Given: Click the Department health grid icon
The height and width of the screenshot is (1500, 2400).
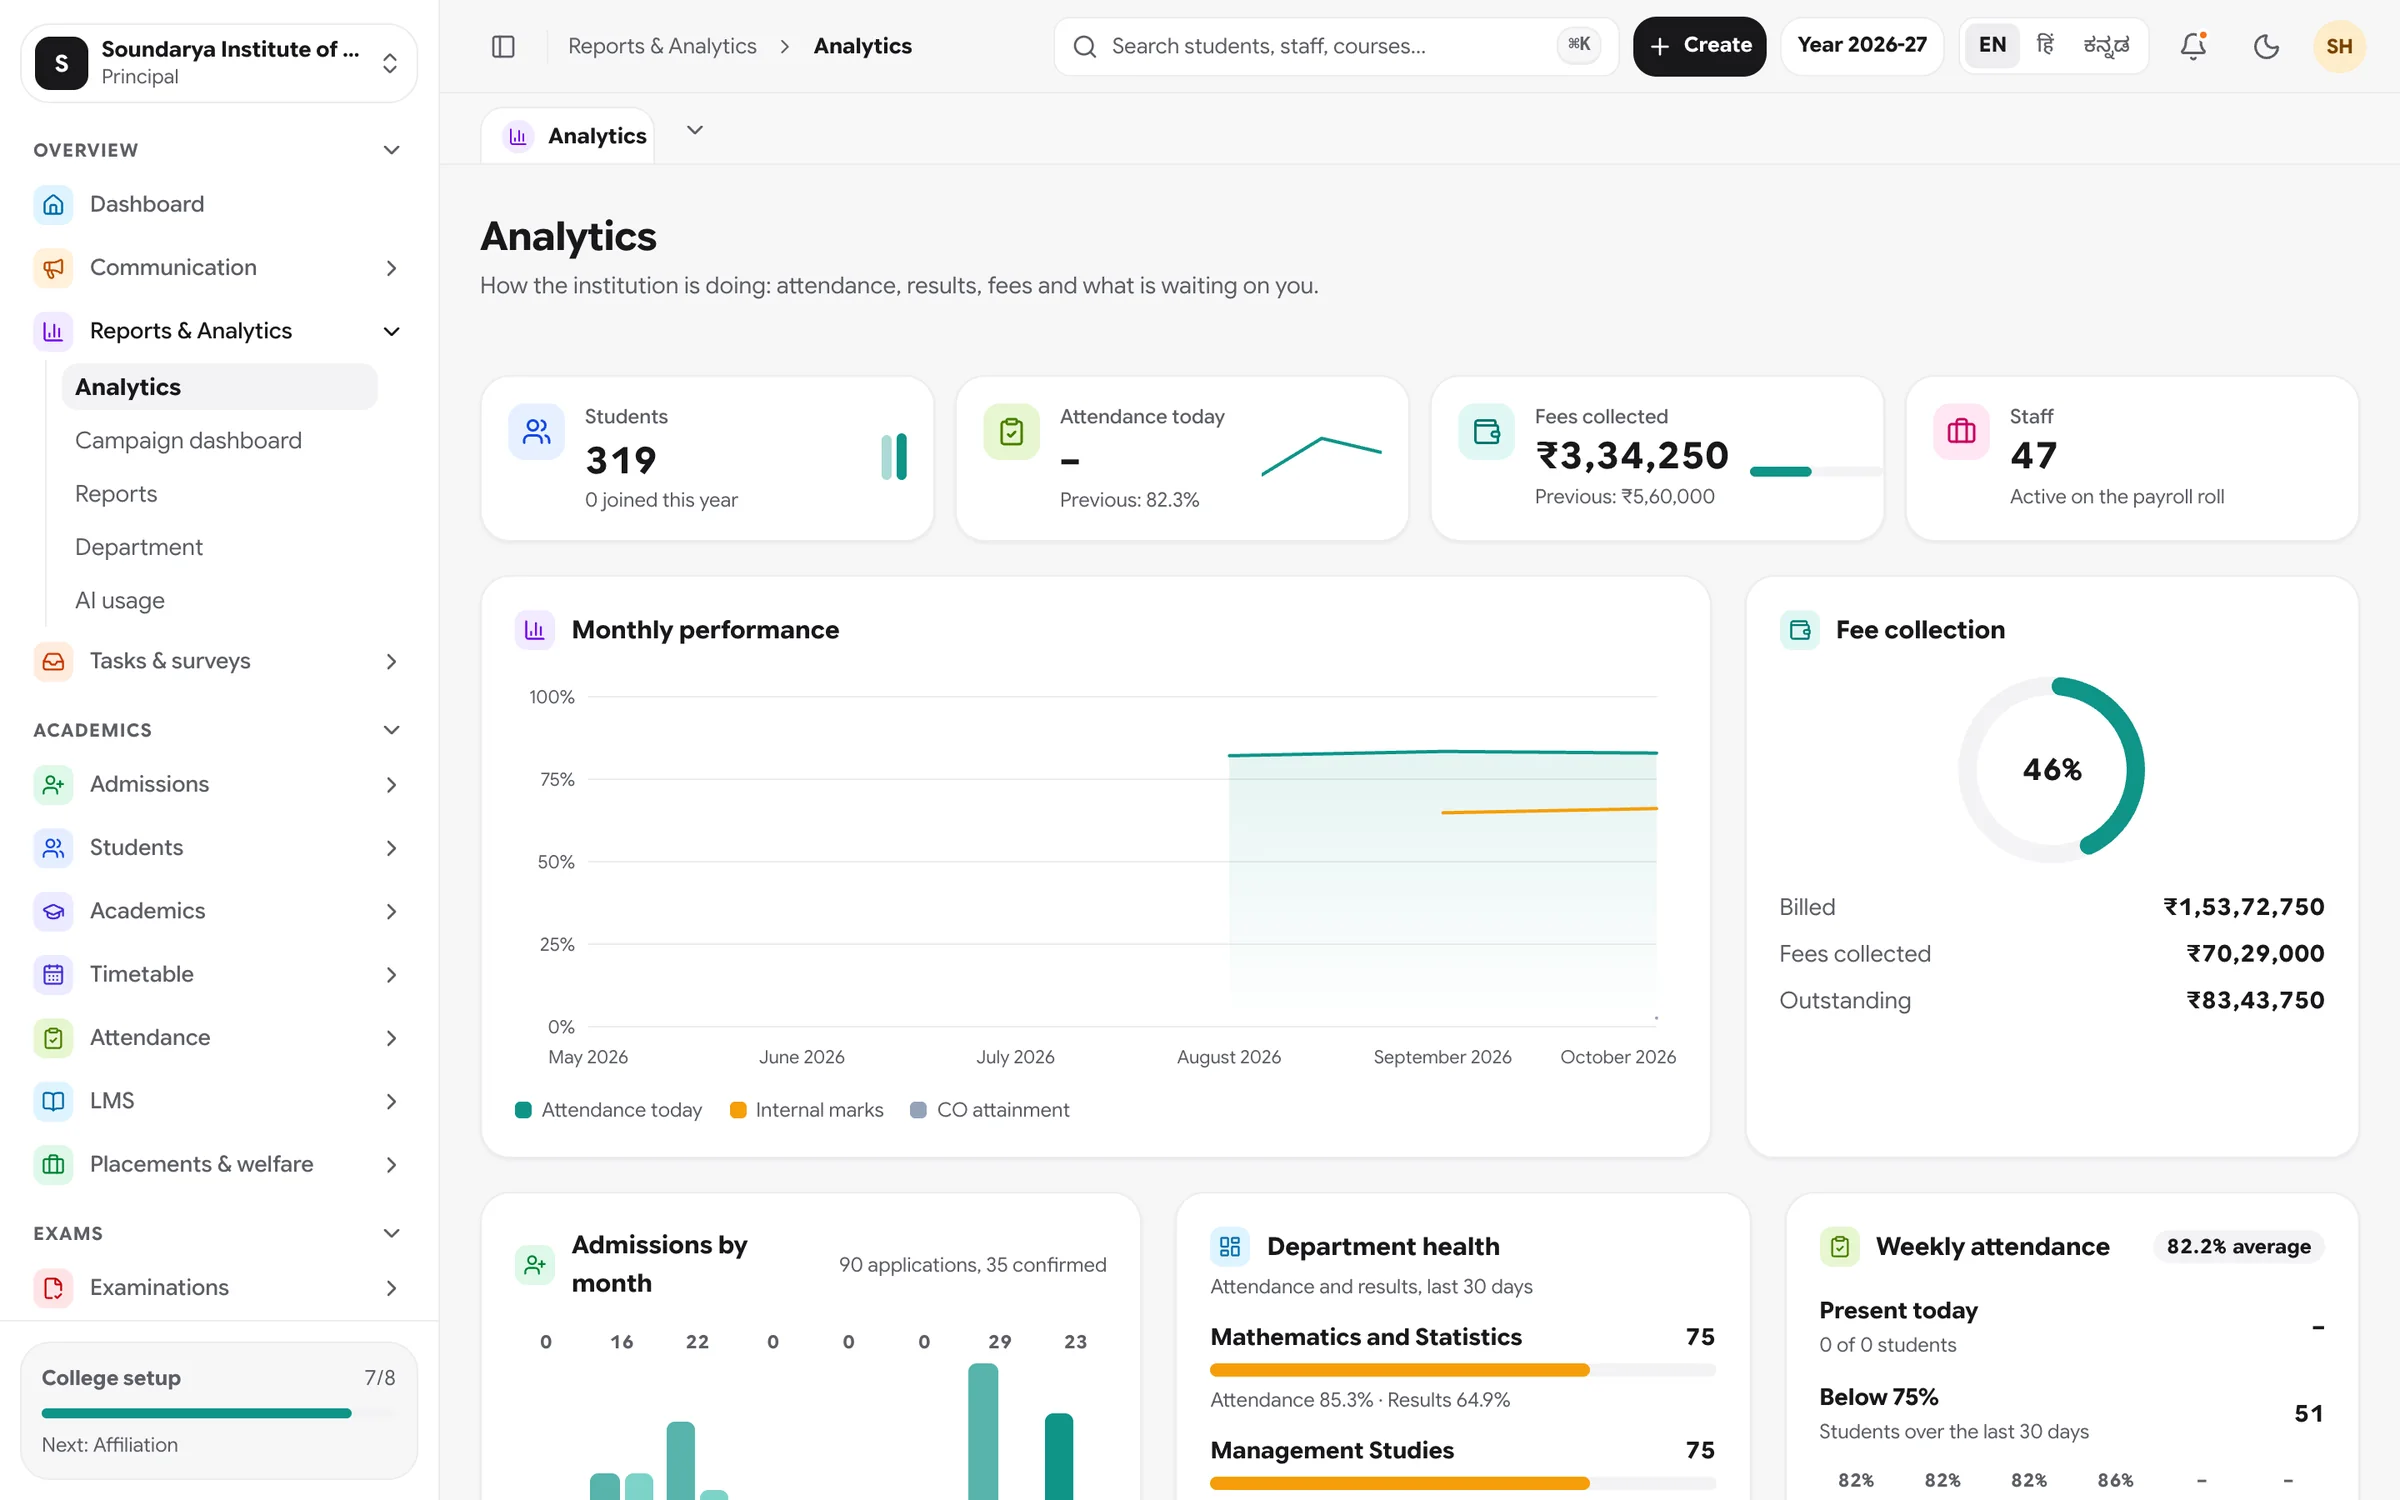Looking at the screenshot, I should 1230,1247.
